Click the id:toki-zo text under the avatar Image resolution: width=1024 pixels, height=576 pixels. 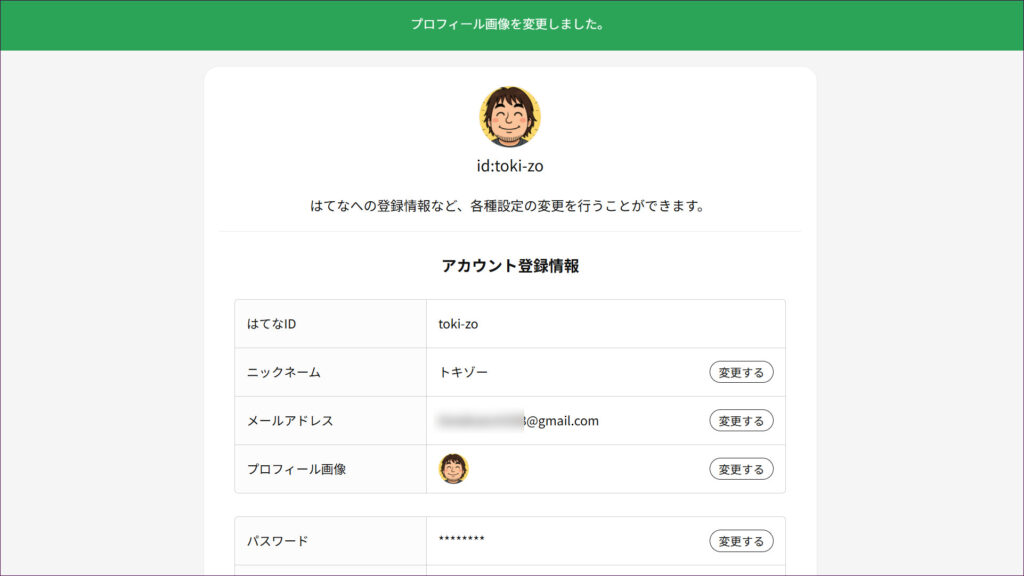(x=510, y=166)
